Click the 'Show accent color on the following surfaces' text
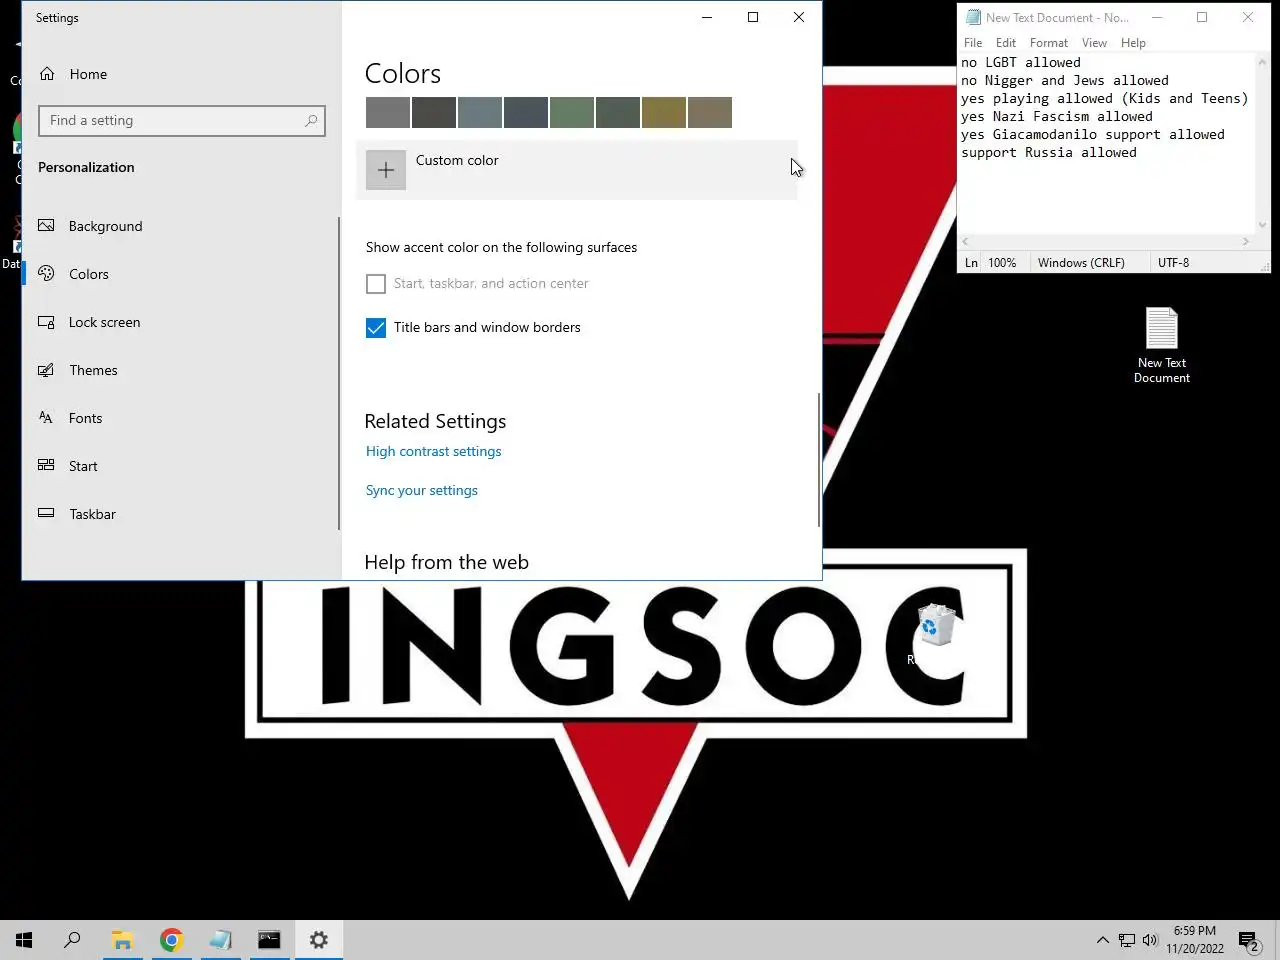This screenshot has width=1280, height=960. [501, 247]
